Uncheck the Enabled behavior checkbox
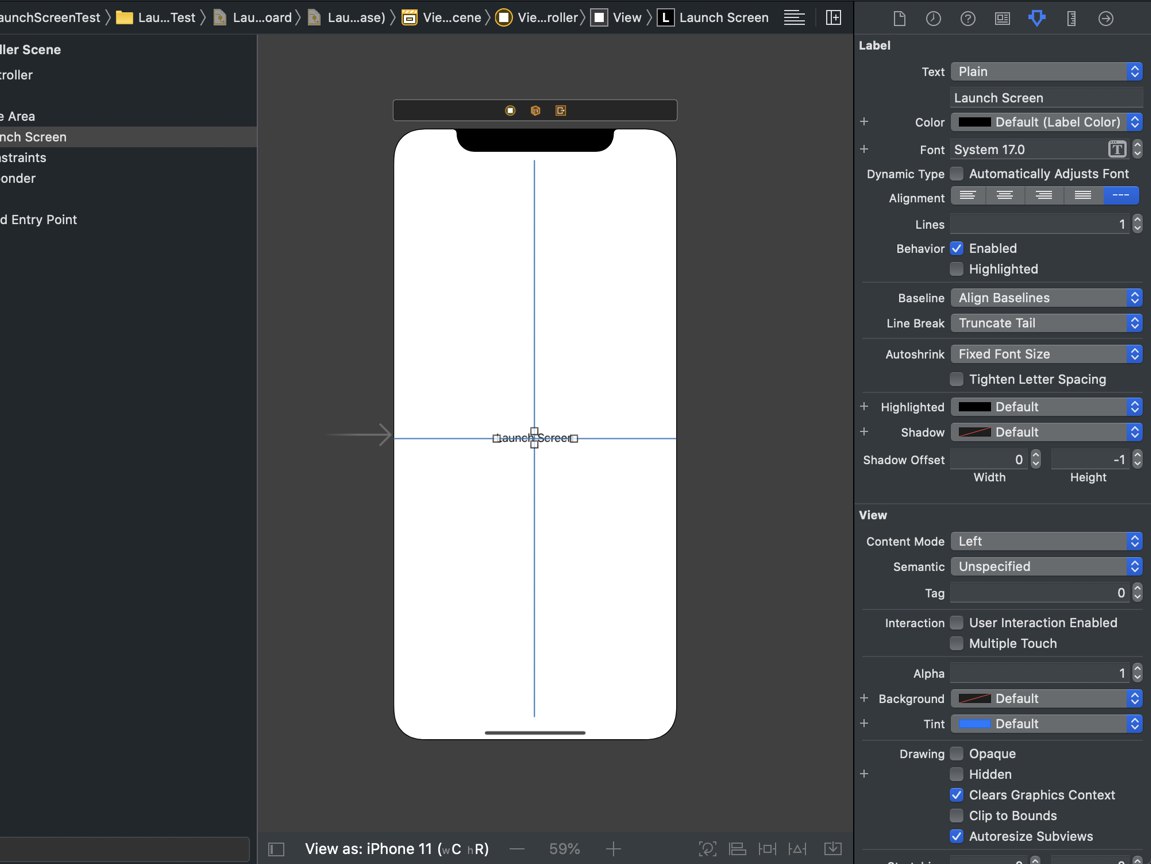This screenshot has height=864, width=1151. 957,248
